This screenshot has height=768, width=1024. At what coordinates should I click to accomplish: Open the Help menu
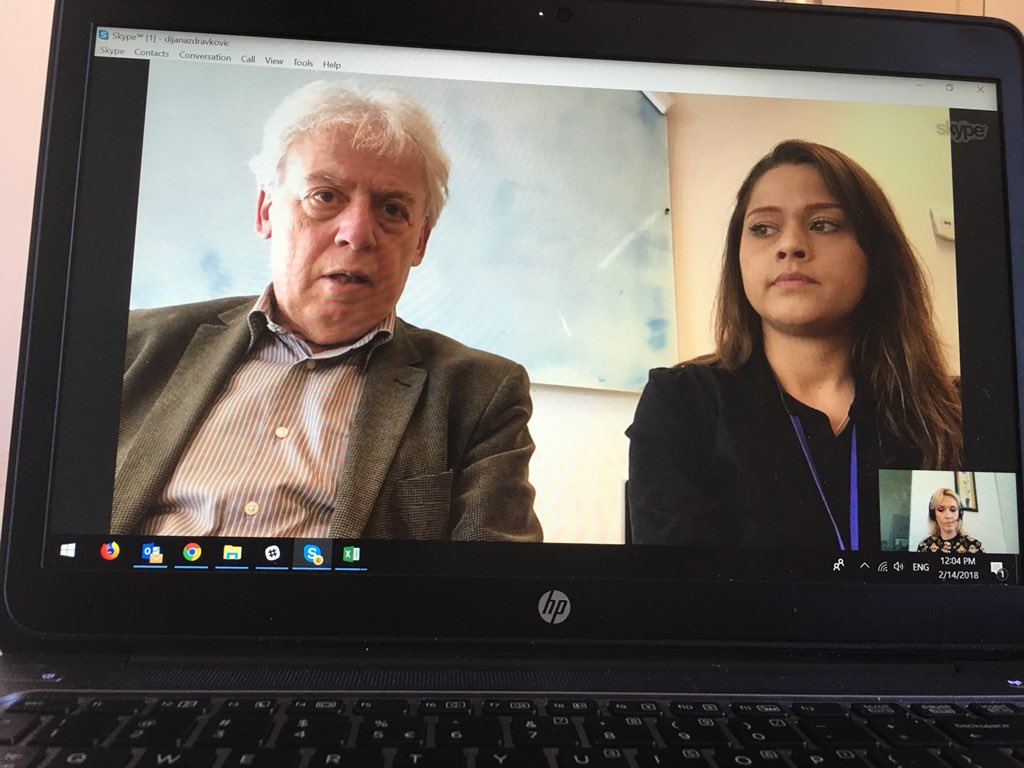click(332, 65)
